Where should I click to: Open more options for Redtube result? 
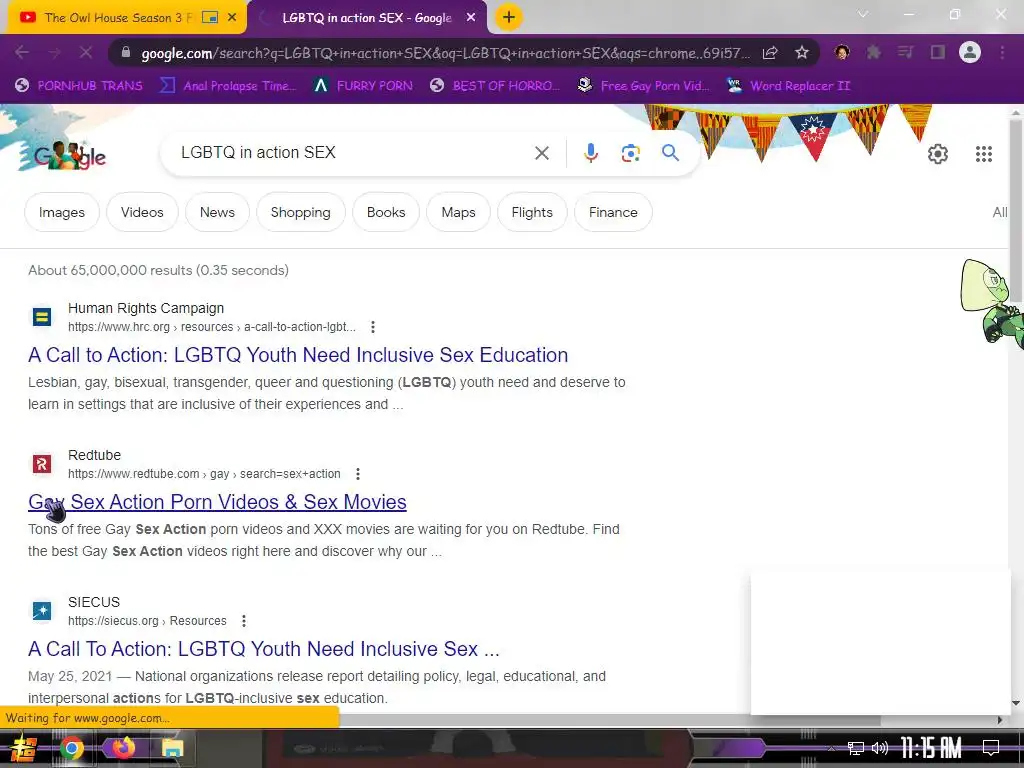(358, 473)
